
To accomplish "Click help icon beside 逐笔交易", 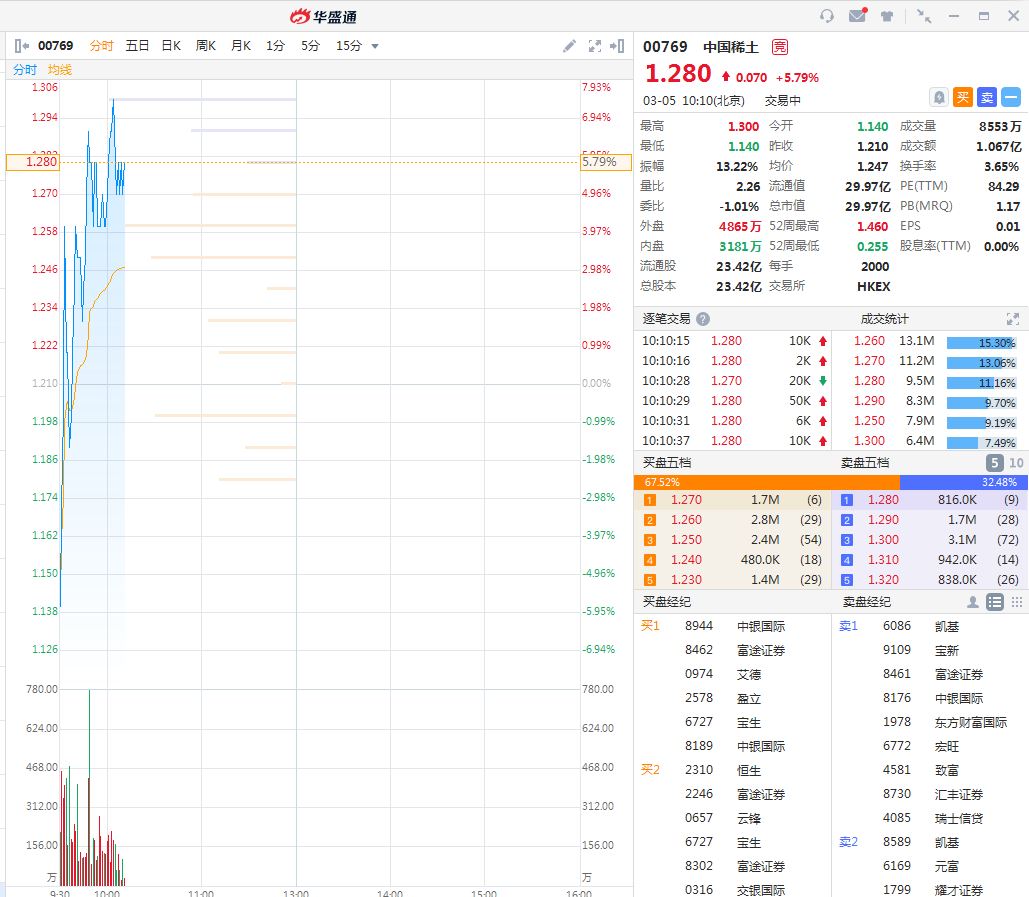I will point(703,319).
